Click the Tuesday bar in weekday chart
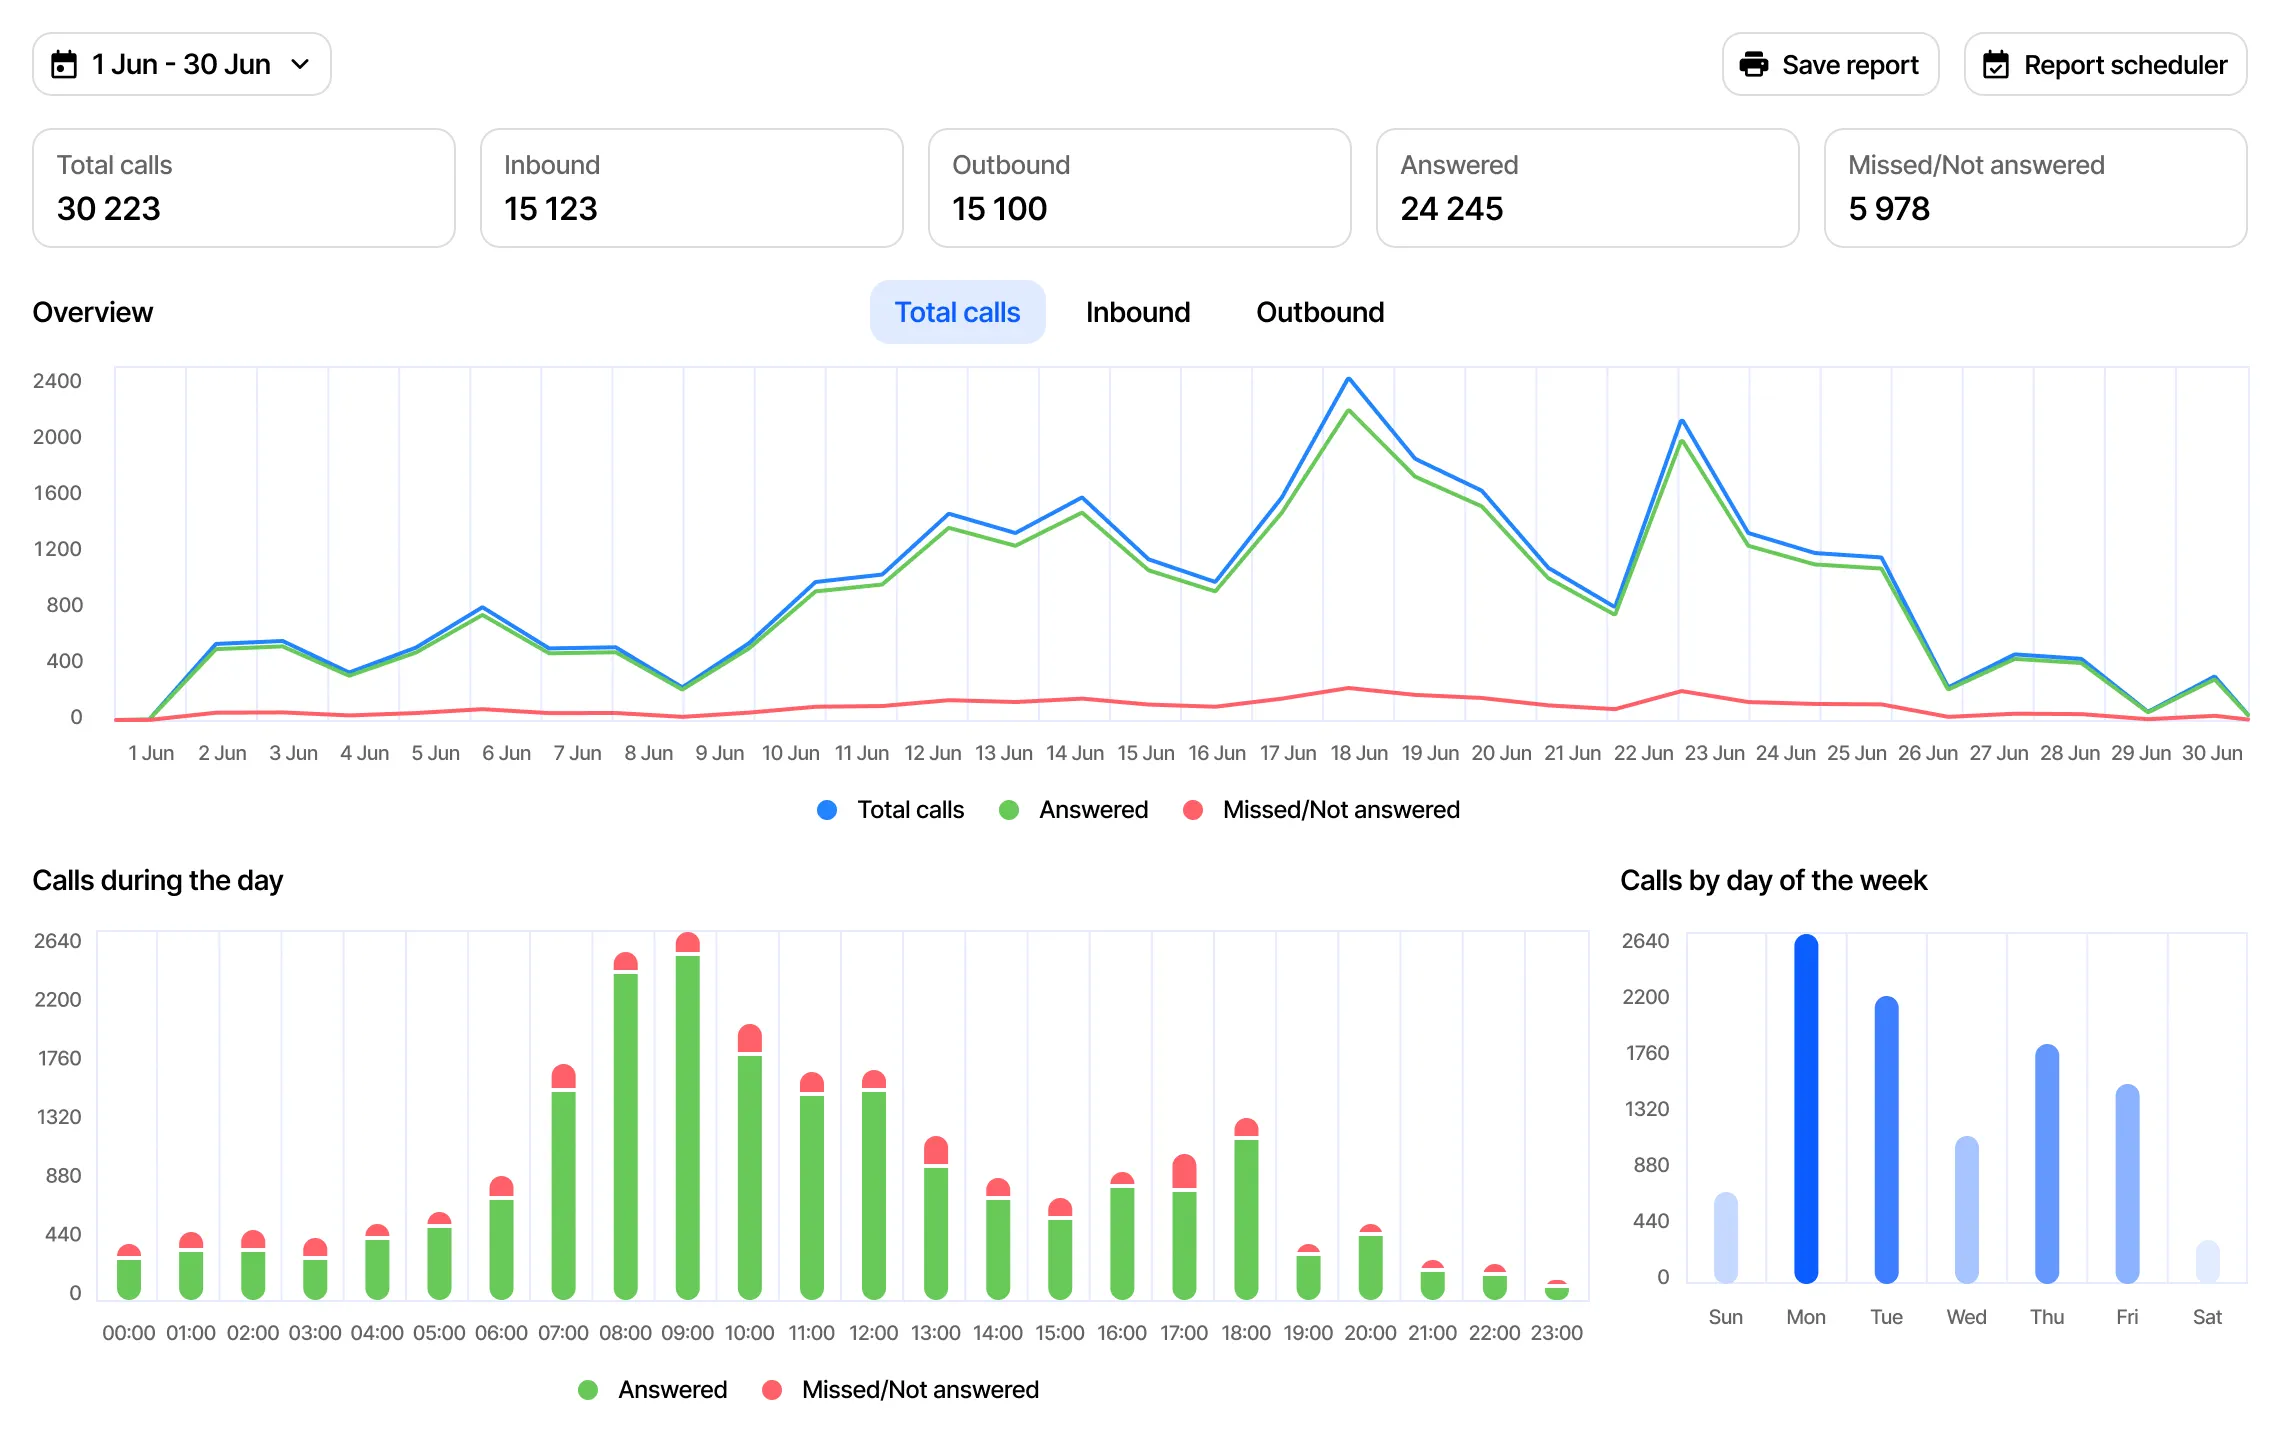 pyautogui.click(x=1886, y=1139)
